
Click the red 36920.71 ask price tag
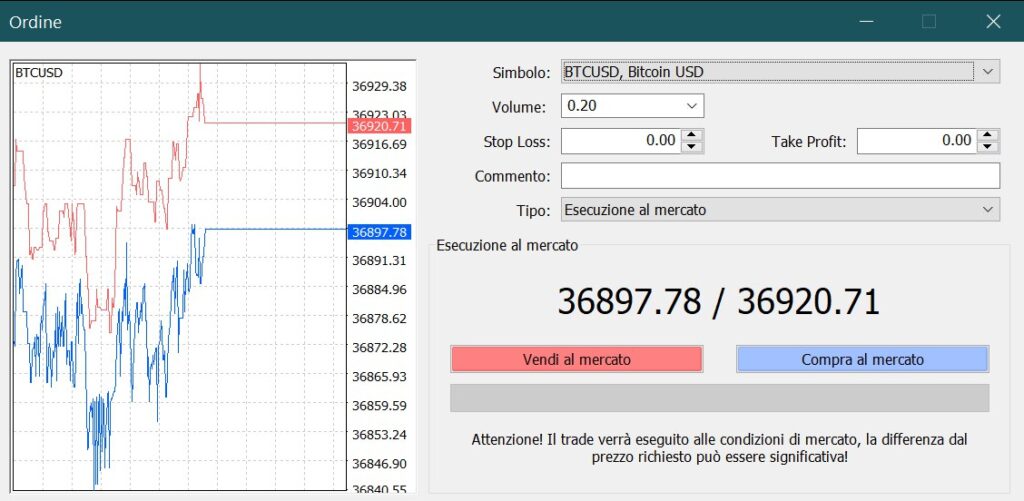click(379, 126)
